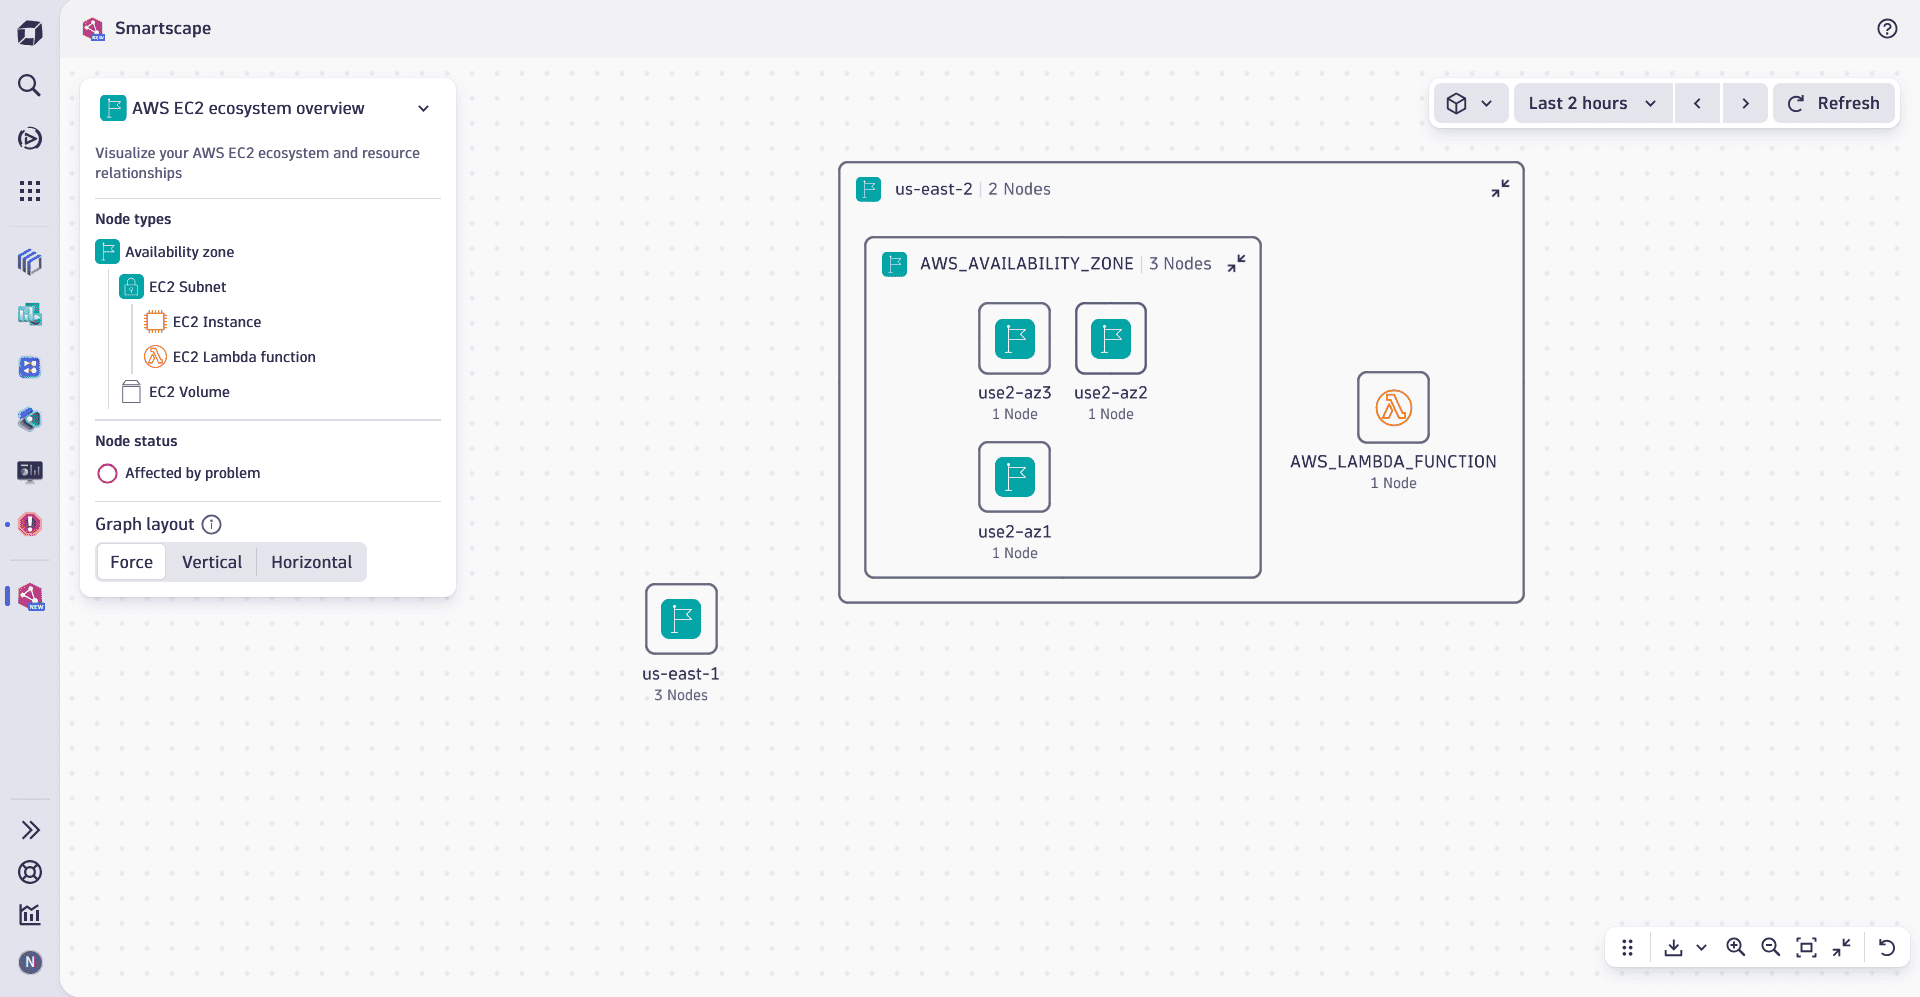Screen dimensions: 1920x997
Task: Enable the Affected by problem status filter
Action: click(107, 473)
